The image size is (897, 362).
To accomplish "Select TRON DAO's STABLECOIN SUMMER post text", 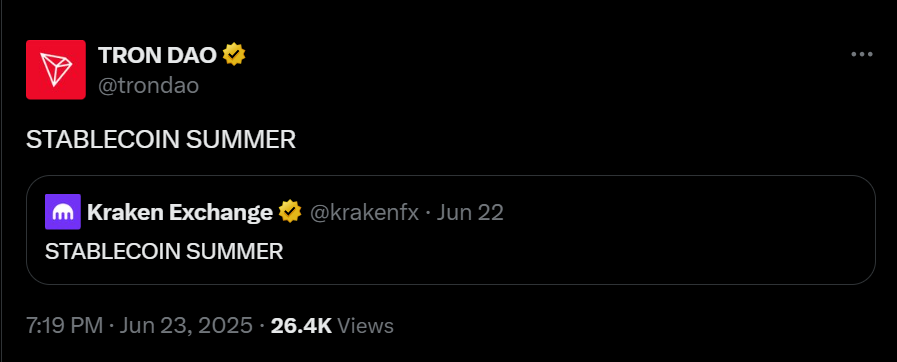I will click(x=161, y=140).
